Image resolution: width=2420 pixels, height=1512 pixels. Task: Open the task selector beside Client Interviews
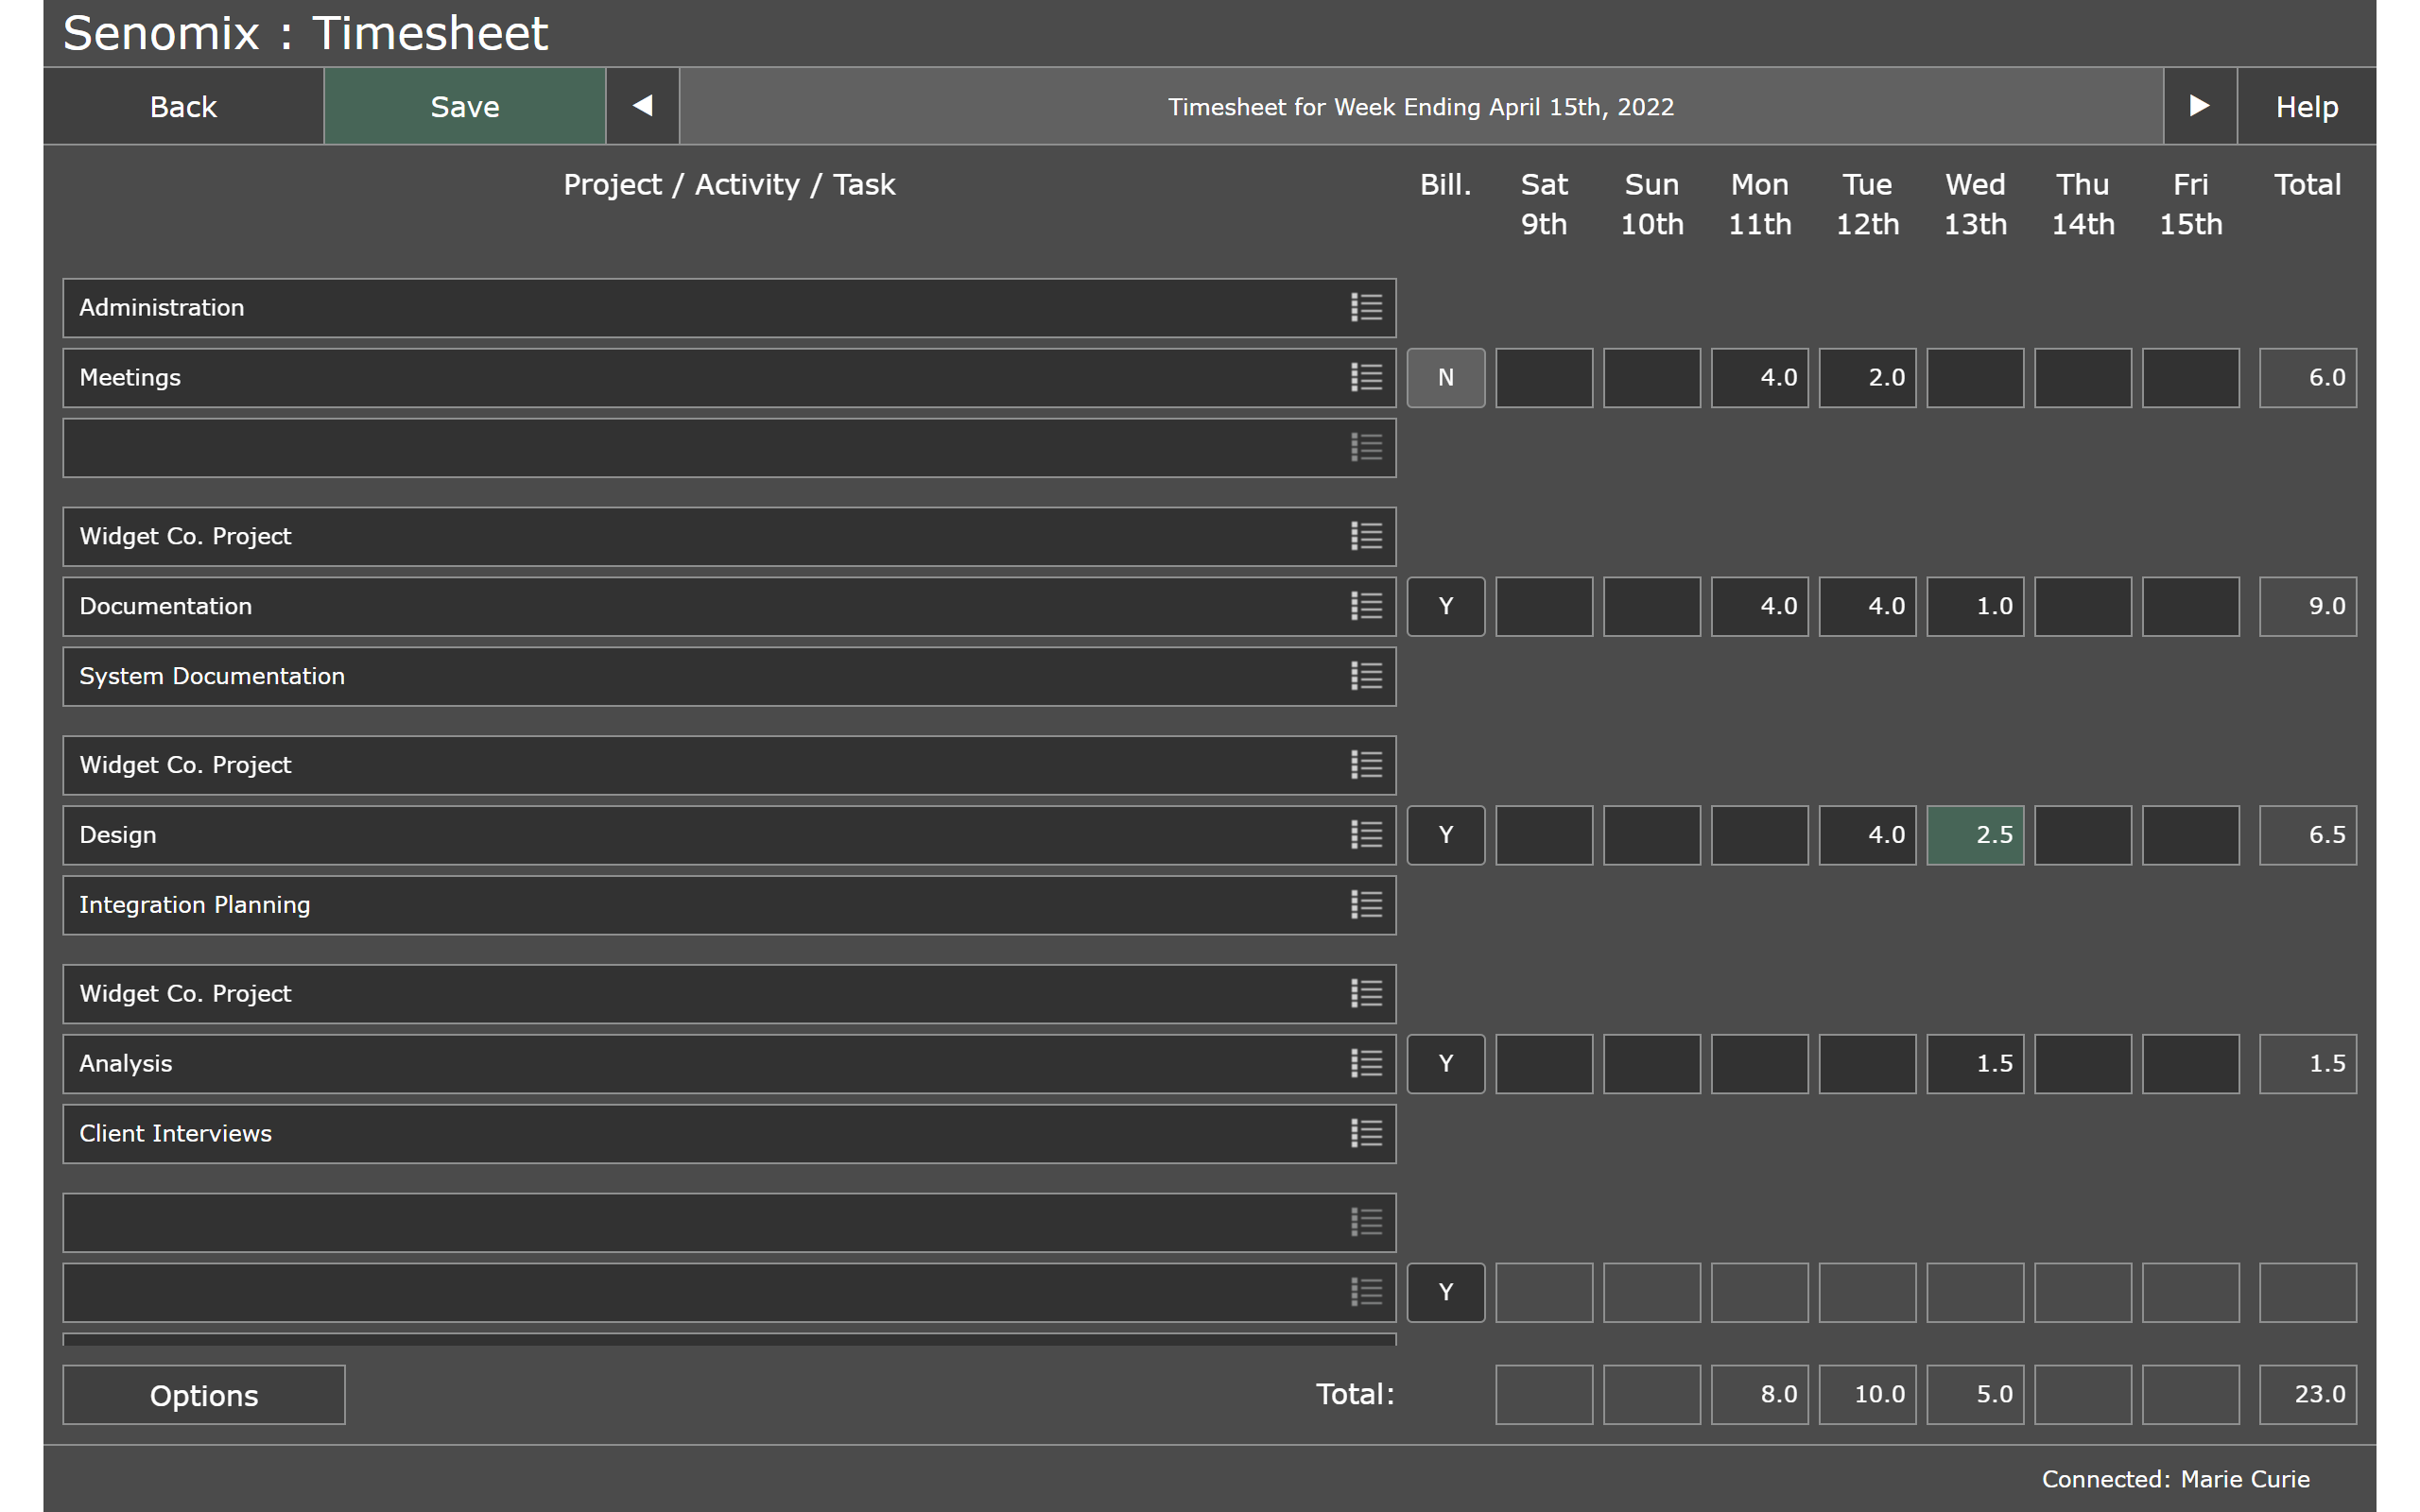pos(1366,1133)
